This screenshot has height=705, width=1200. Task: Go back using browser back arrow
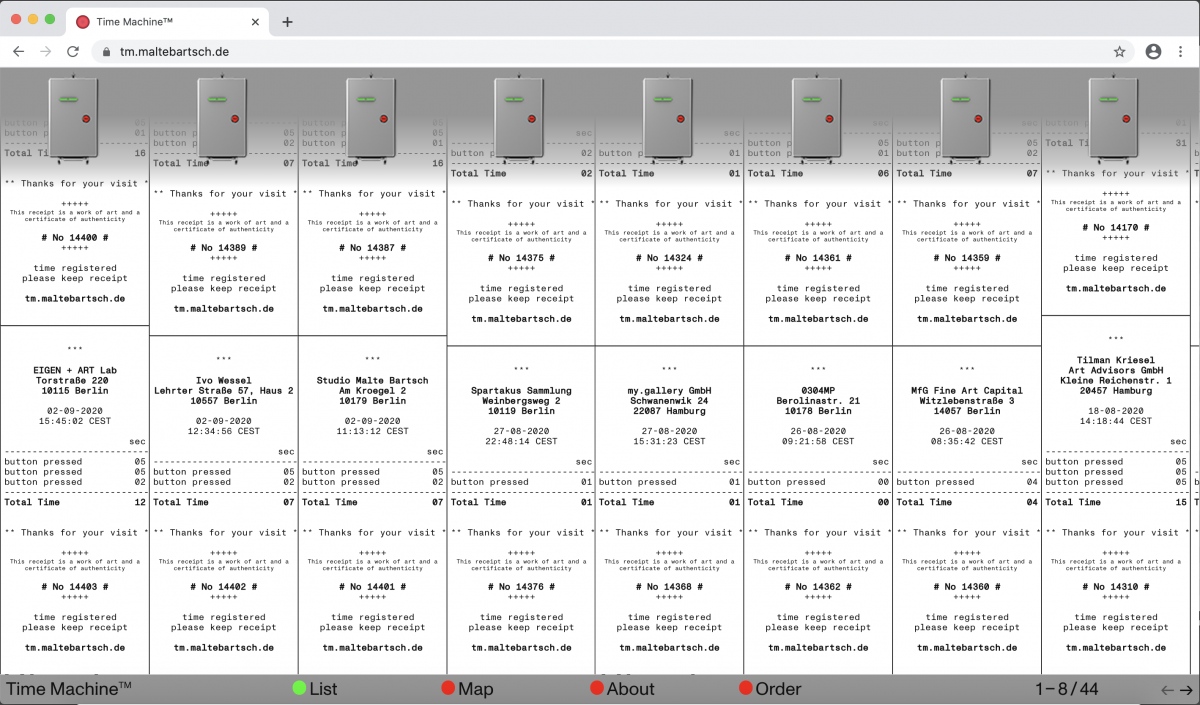[18, 51]
